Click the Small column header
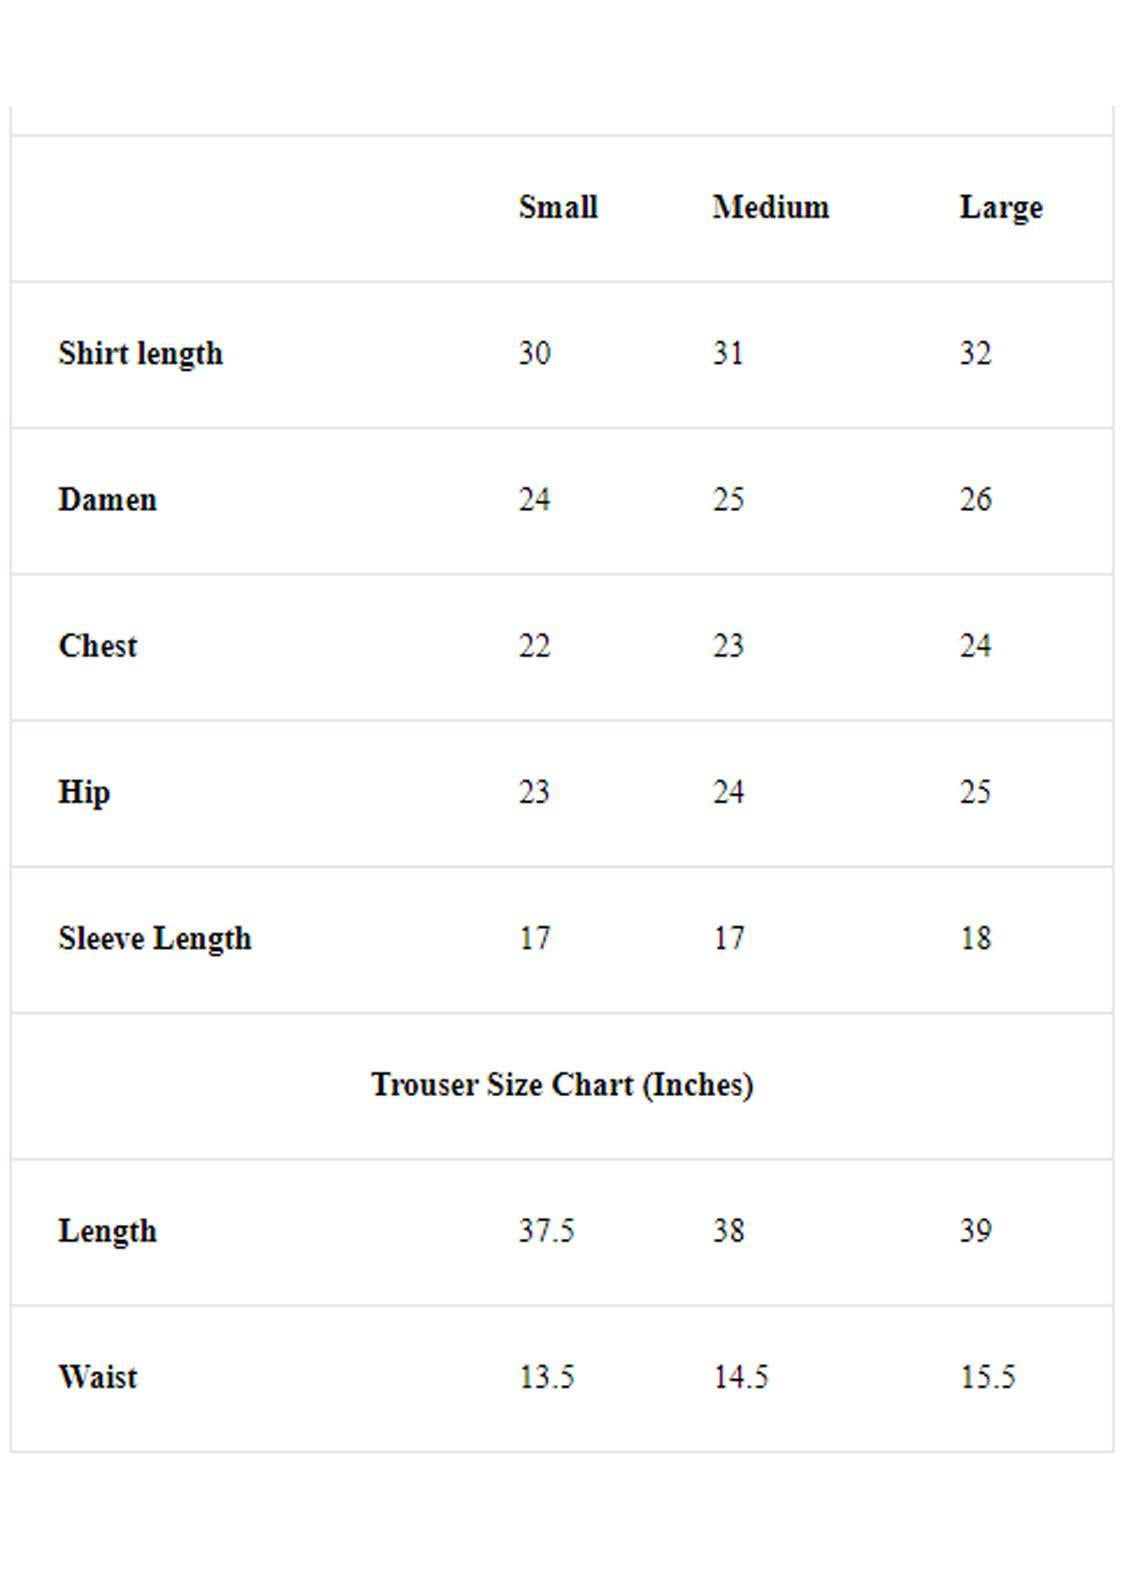Image resolution: width=1138 pixels, height=1585 pixels. click(x=558, y=207)
